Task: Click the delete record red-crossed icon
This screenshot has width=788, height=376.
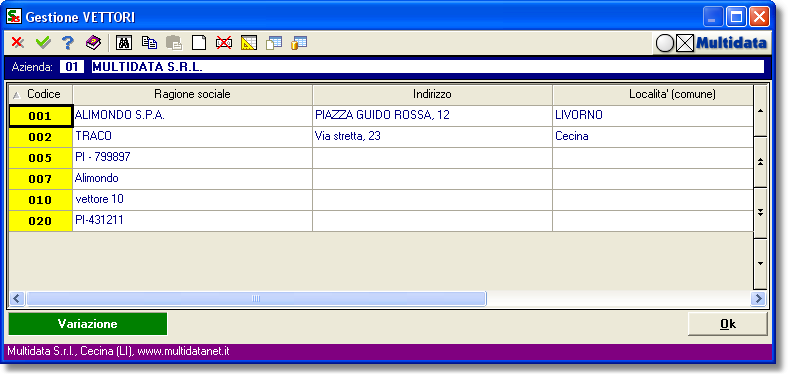Action: coord(224,43)
